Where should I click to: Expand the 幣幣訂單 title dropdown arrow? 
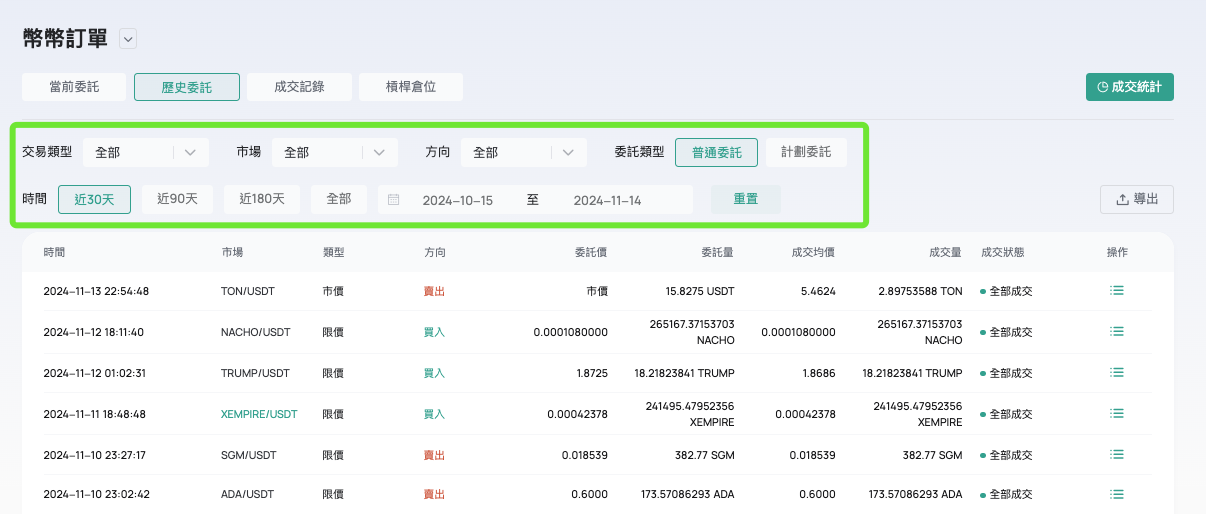127,39
